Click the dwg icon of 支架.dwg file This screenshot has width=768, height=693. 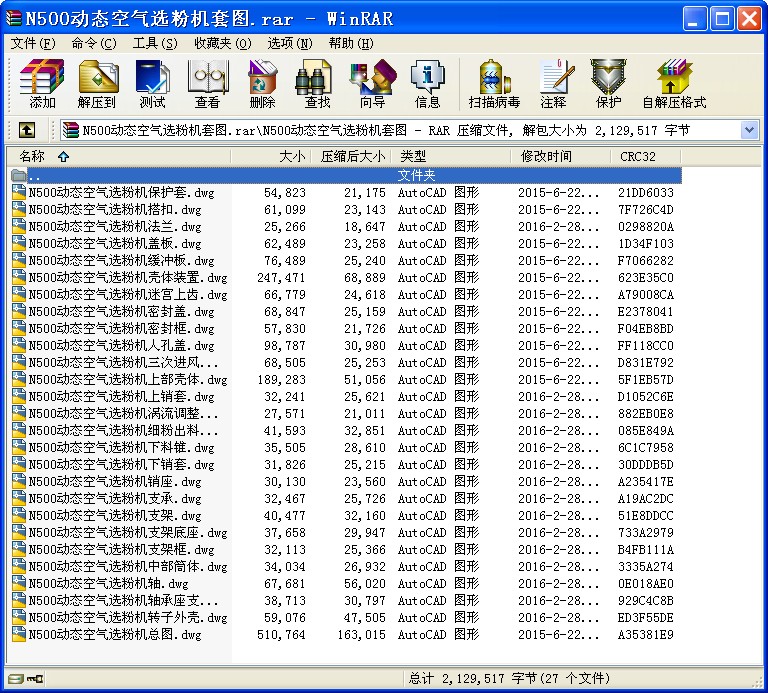point(19,515)
